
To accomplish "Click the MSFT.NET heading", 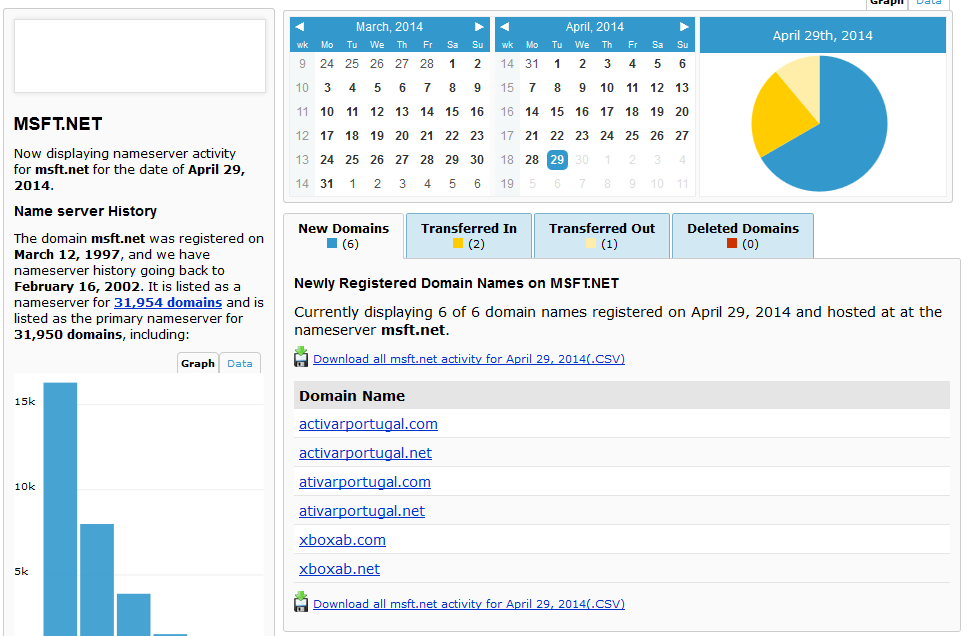I will pos(58,124).
